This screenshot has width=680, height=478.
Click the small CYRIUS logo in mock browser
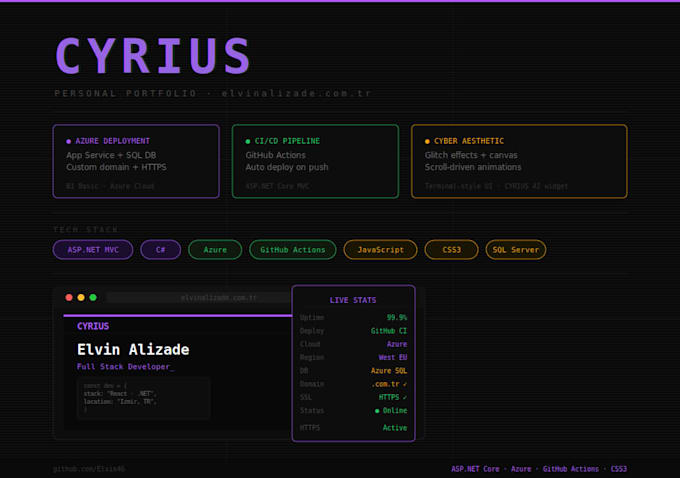click(x=93, y=326)
